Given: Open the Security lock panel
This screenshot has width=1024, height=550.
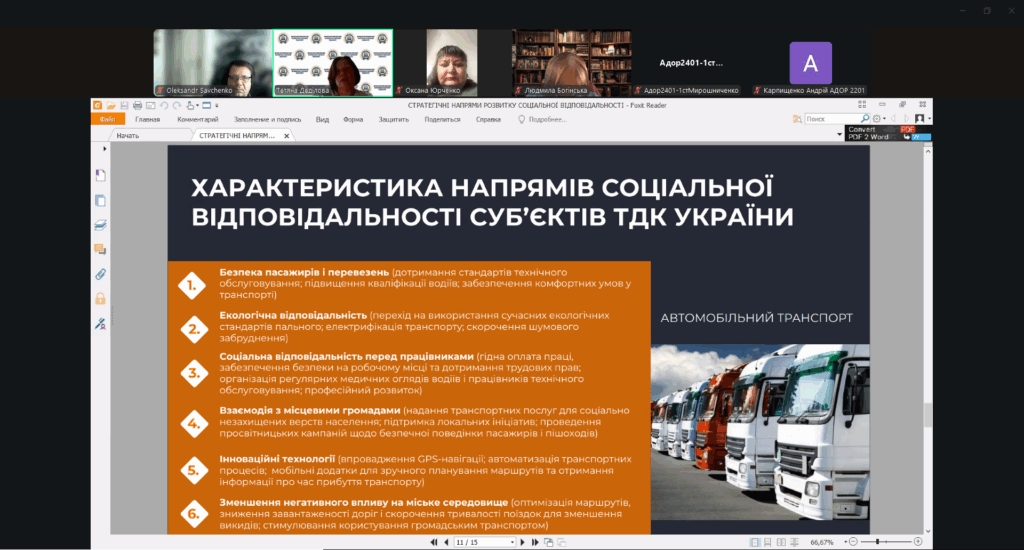Looking at the screenshot, I should click(x=100, y=298).
